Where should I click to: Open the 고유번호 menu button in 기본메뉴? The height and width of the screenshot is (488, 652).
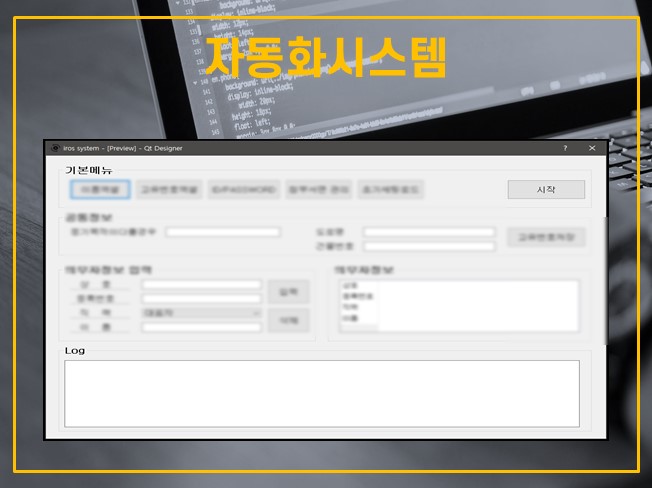tap(169, 189)
